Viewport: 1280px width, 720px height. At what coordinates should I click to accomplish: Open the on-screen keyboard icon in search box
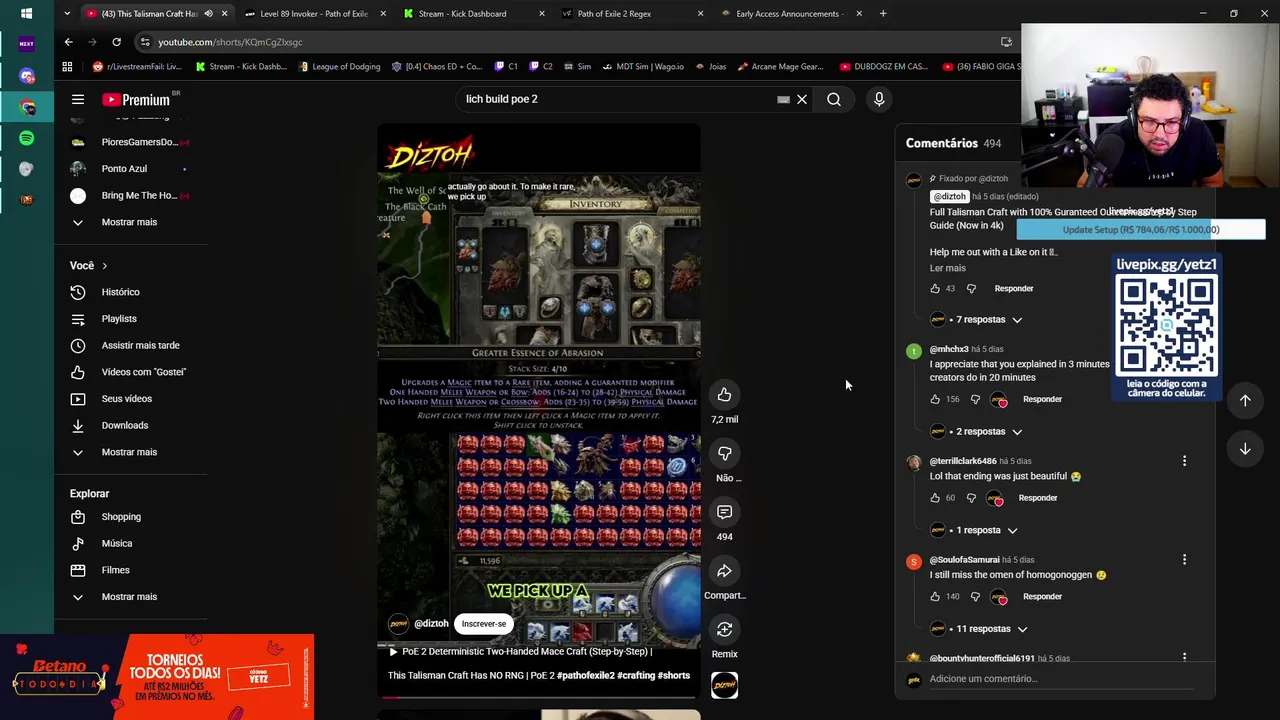[784, 99]
